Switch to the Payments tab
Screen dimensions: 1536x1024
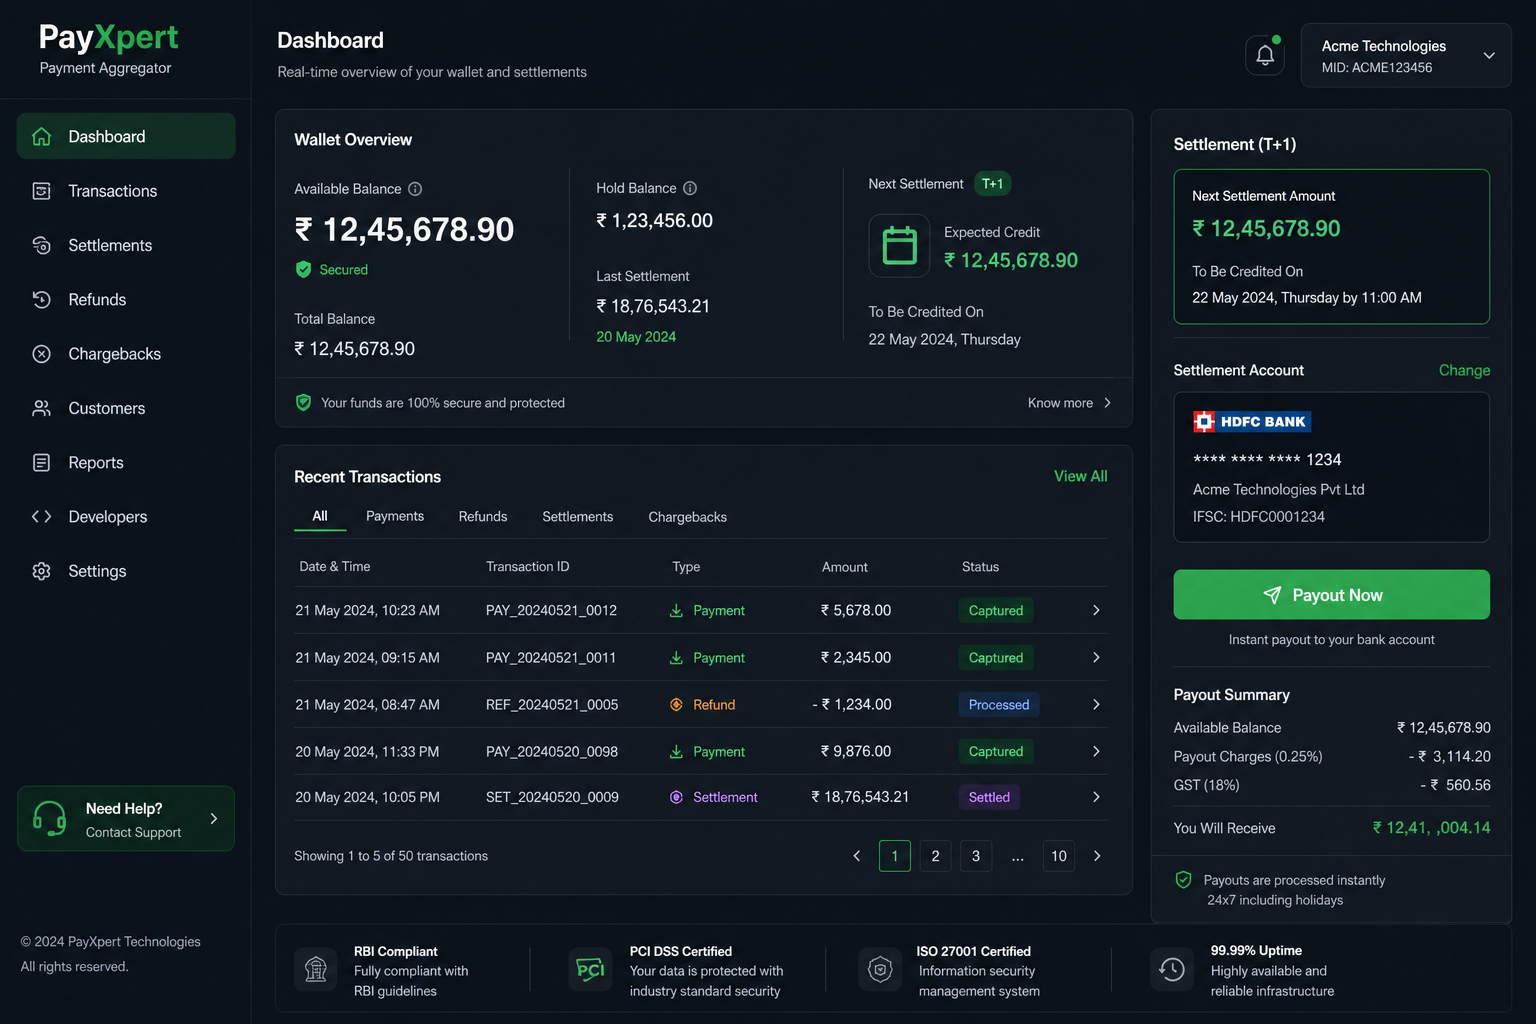395,516
